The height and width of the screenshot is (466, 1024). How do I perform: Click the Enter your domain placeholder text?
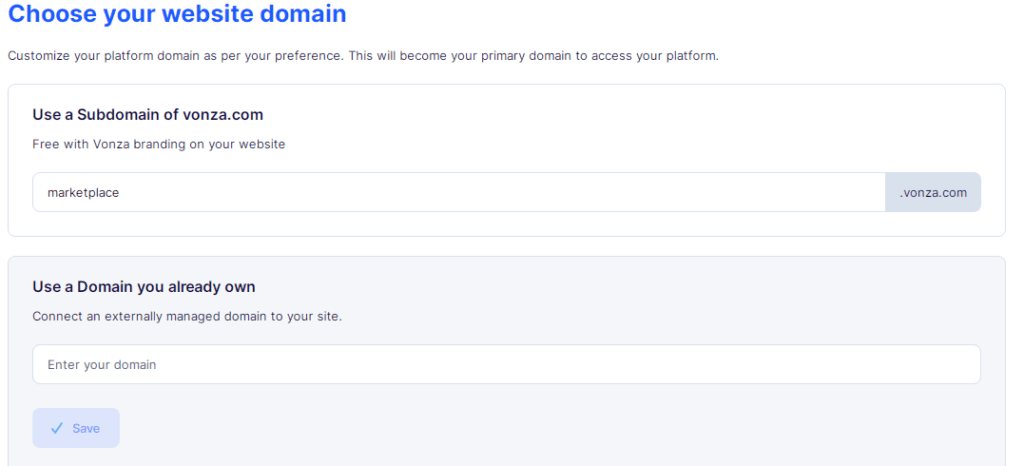102,364
